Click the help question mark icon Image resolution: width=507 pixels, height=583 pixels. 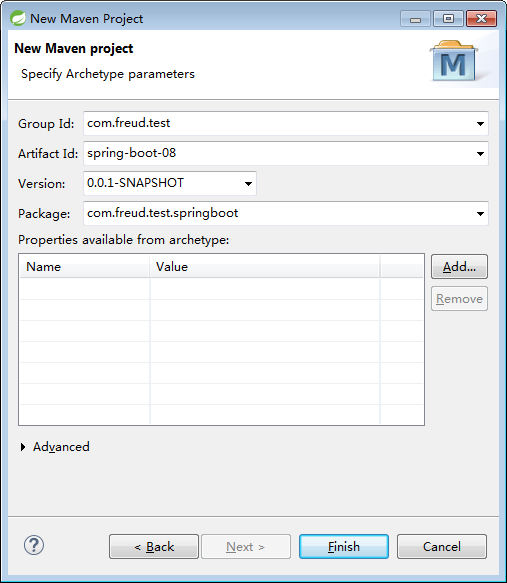34,545
